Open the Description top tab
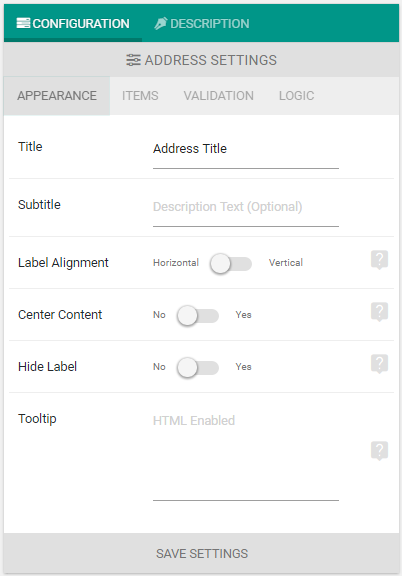402x576 pixels. (202, 24)
